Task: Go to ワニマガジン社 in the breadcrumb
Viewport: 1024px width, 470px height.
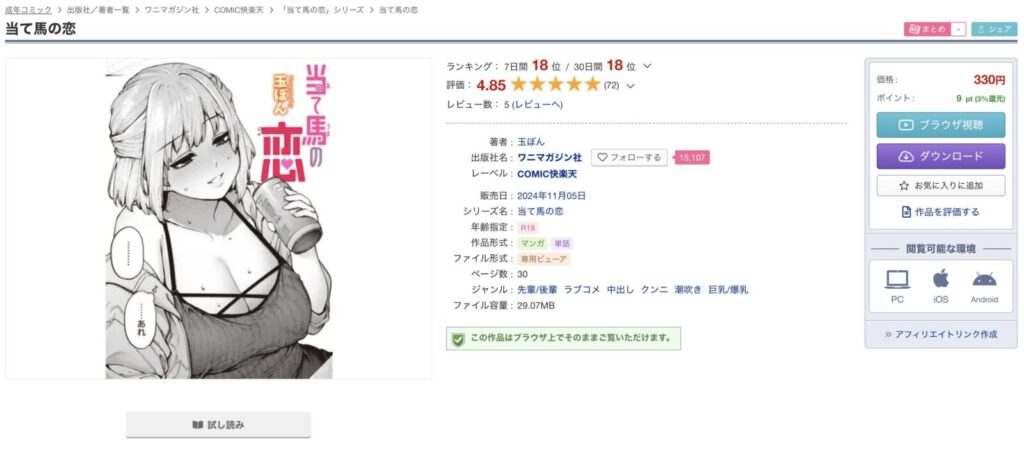Action: (x=172, y=10)
